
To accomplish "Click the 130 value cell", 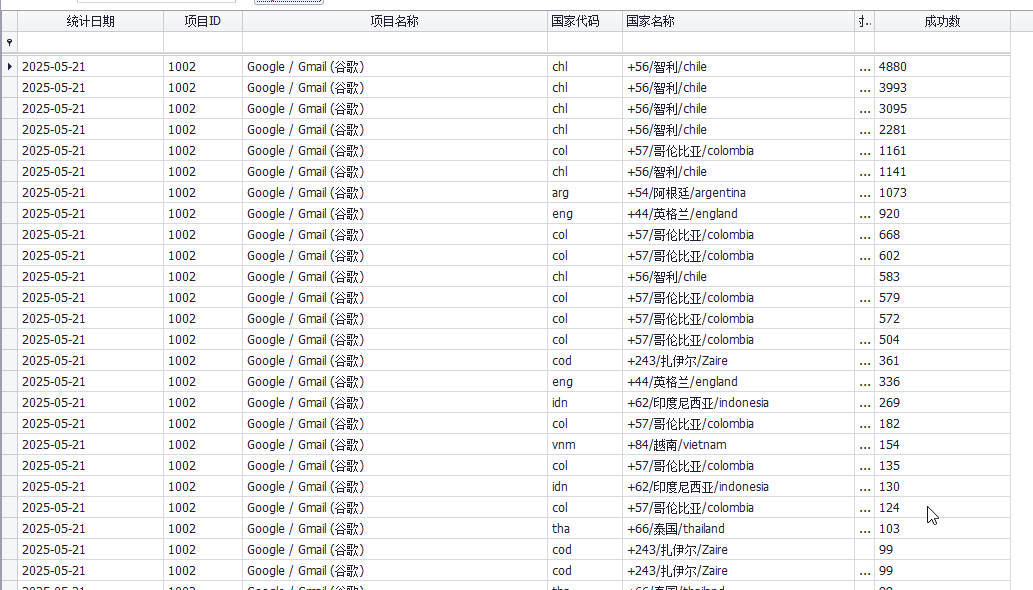I will (x=942, y=487).
